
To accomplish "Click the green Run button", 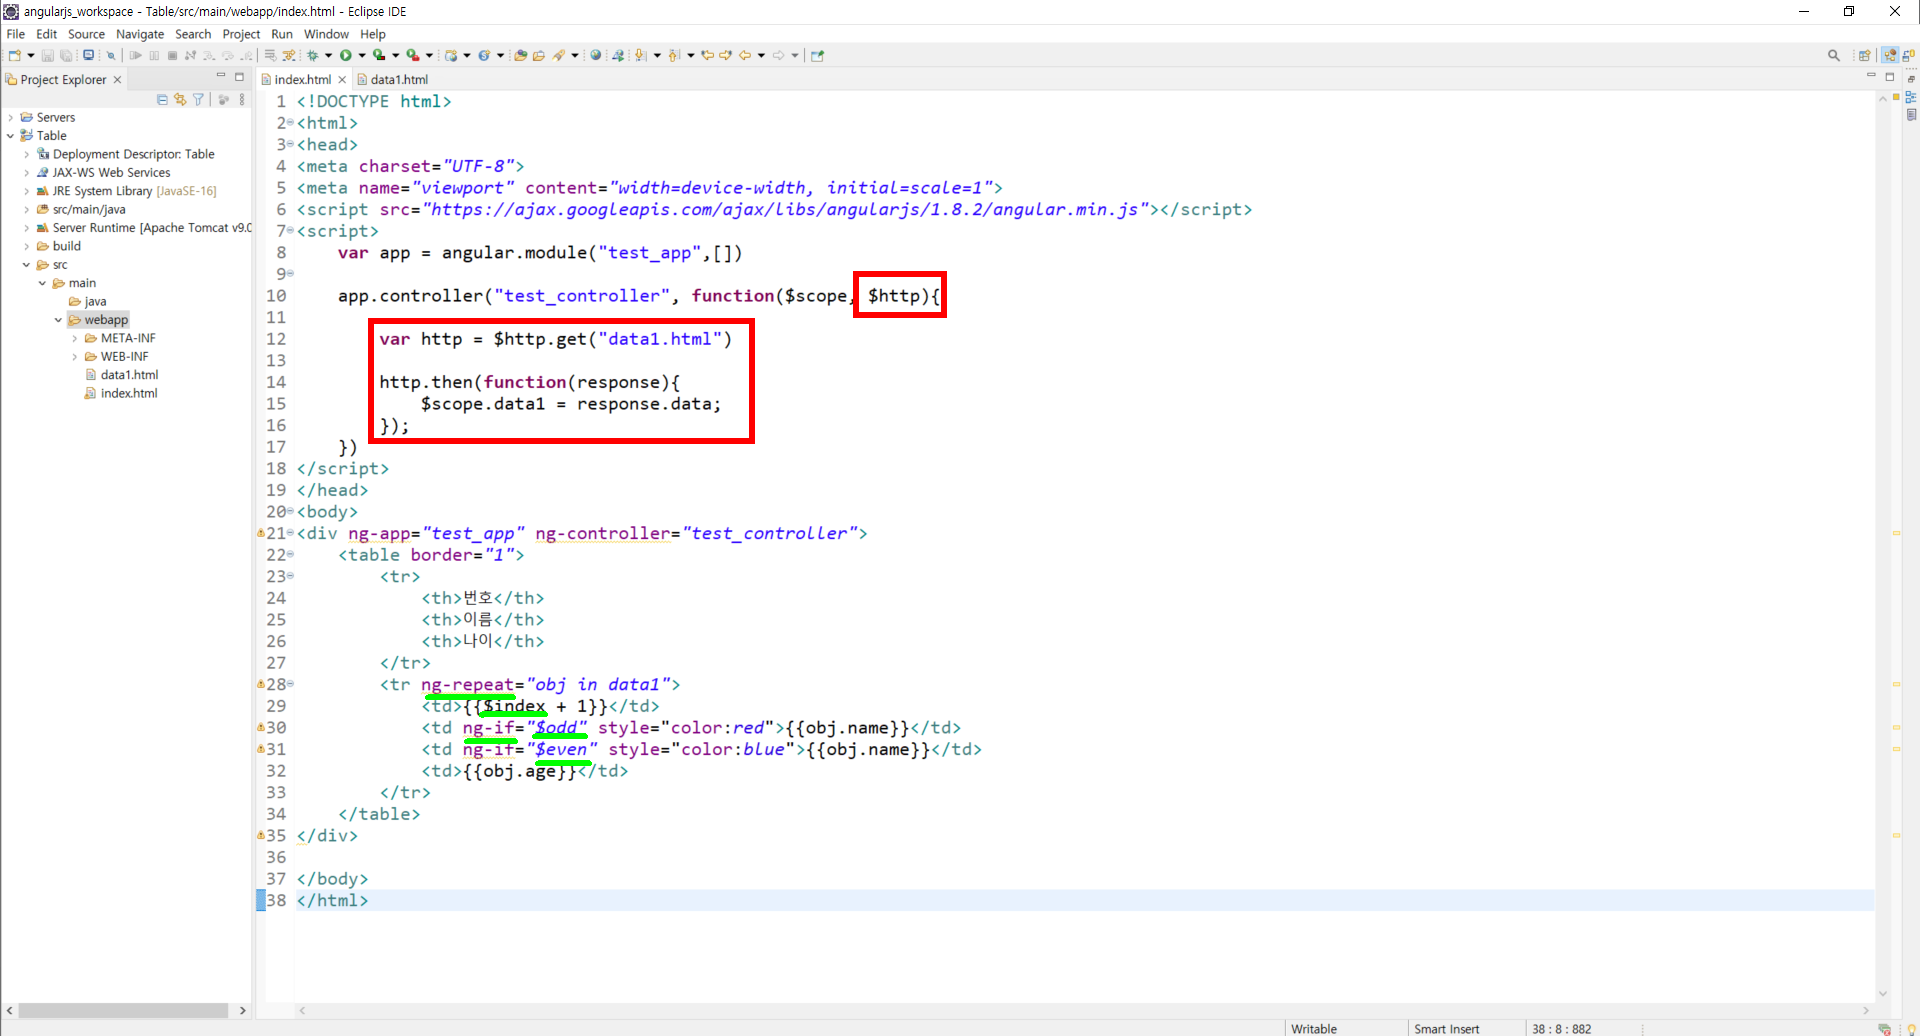I will (345, 55).
